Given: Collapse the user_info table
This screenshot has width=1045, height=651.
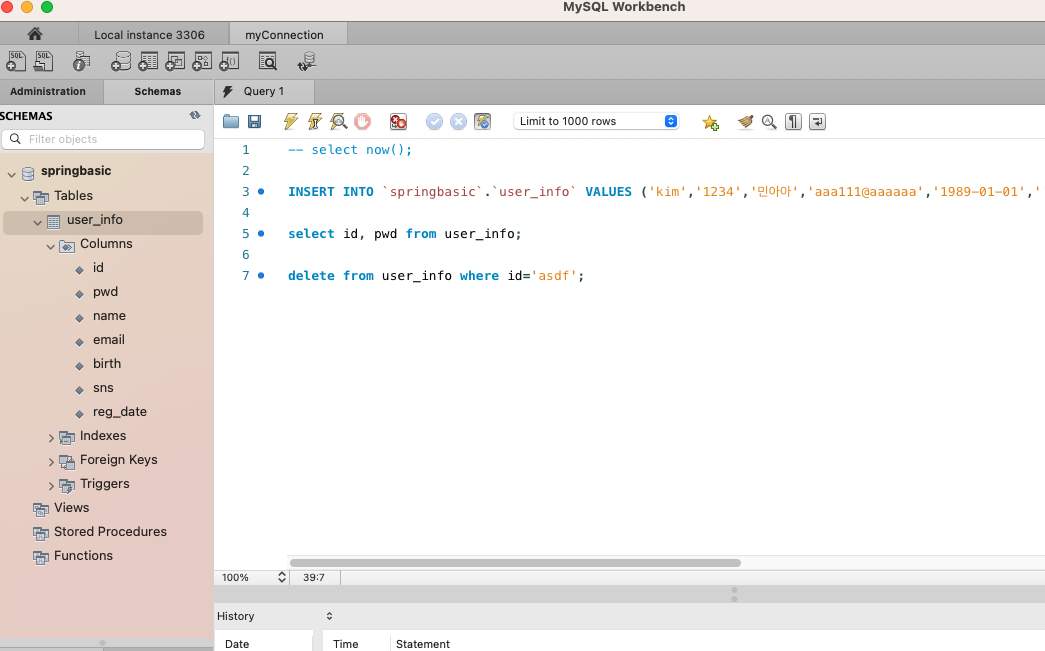Looking at the screenshot, I should tap(37, 222).
